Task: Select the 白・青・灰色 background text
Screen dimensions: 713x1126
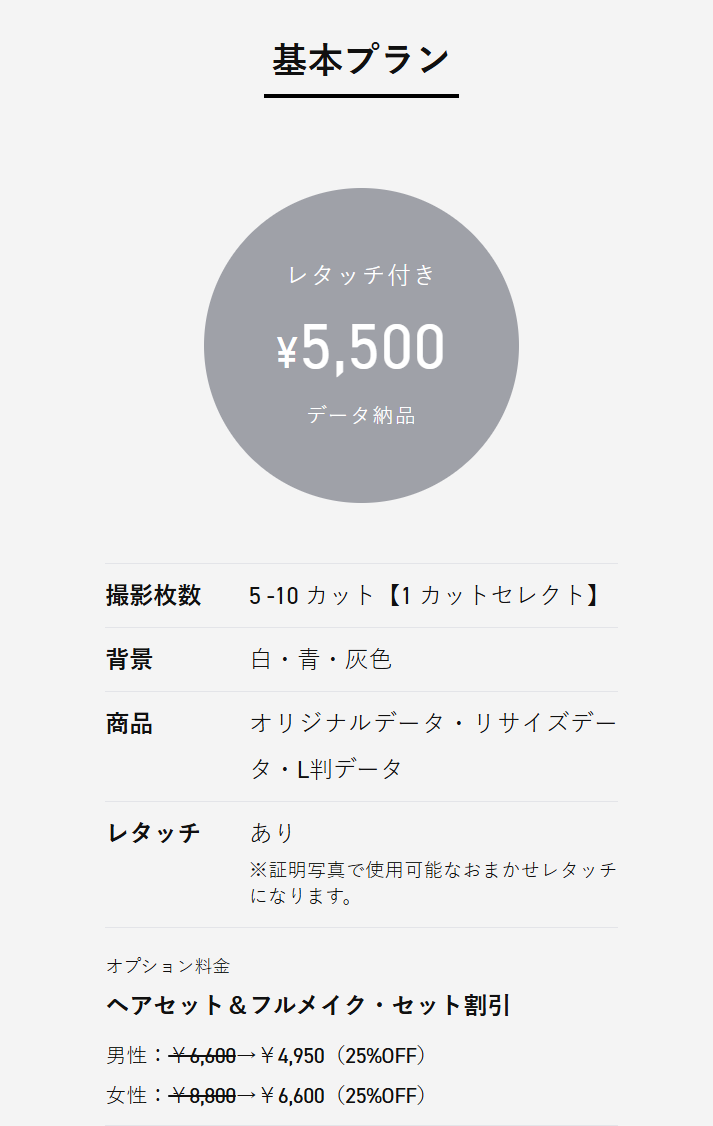Action: (321, 659)
